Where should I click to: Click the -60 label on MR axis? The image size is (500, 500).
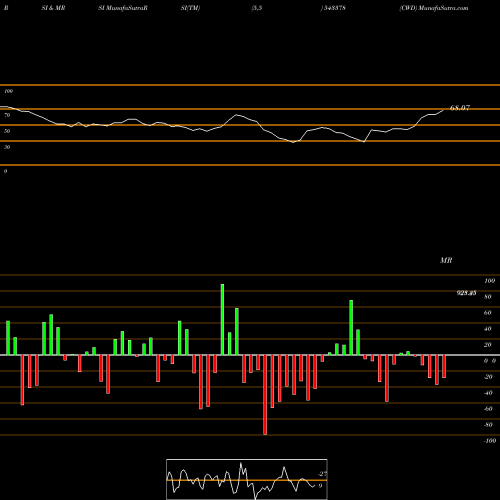488,409
